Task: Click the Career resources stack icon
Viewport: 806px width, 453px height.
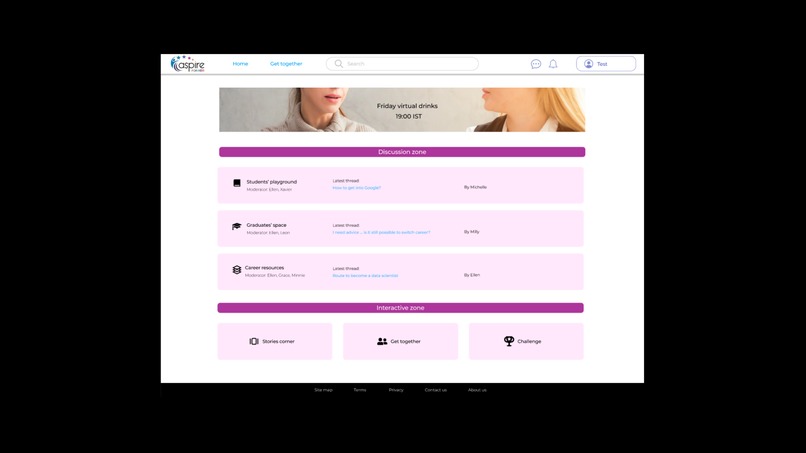Action: [236, 270]
